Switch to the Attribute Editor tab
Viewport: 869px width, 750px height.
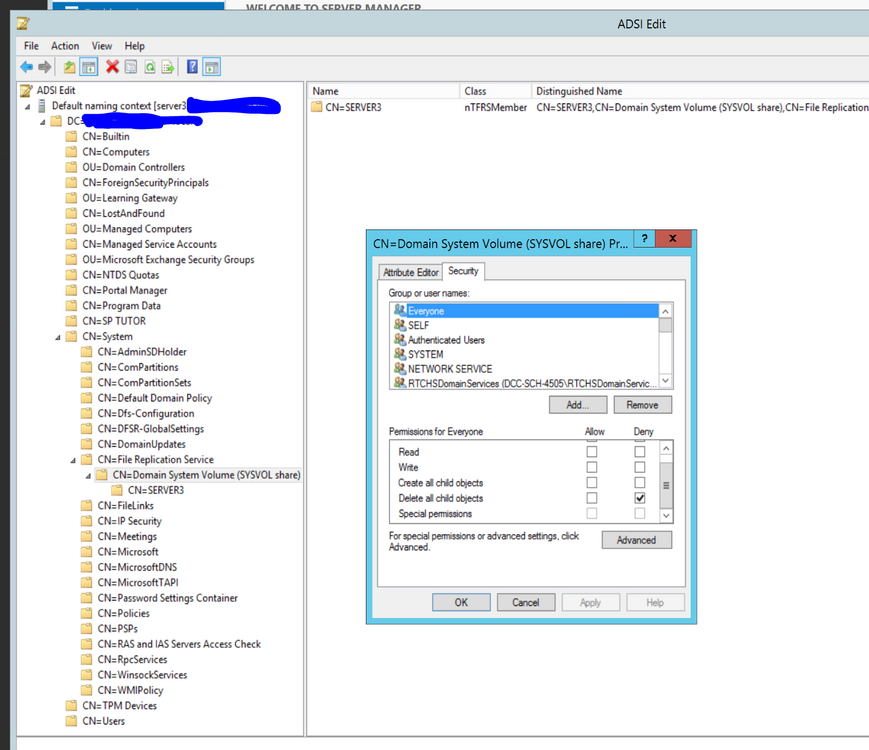pyautogui.click(x=411, y=272)
